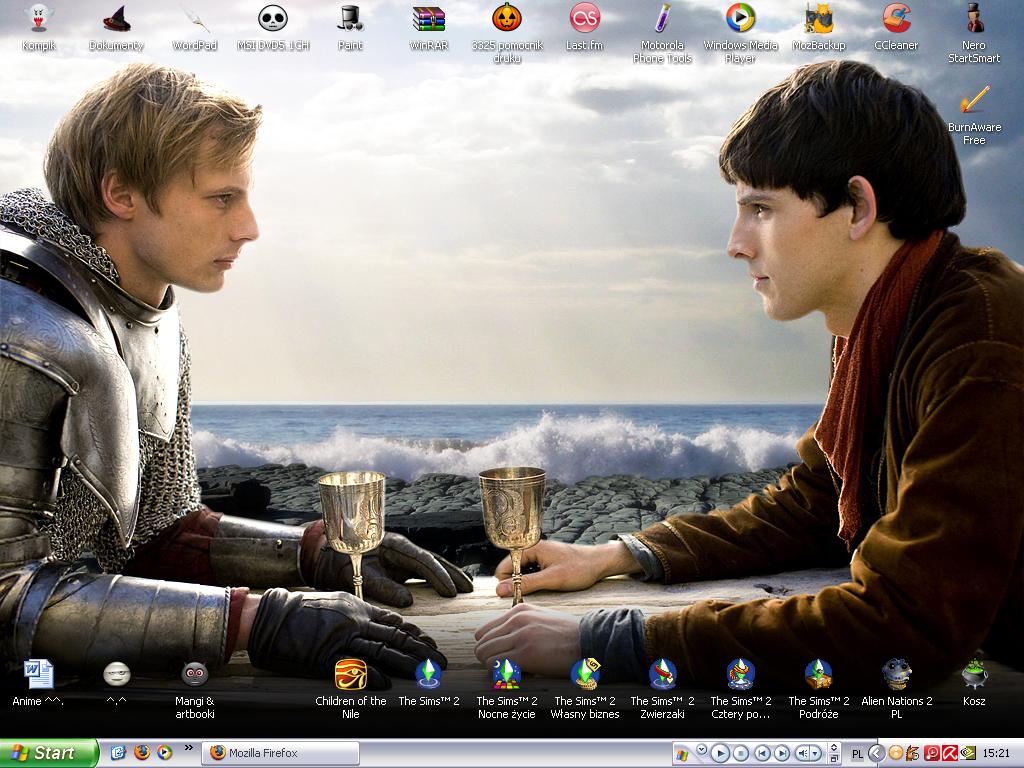Launch WinRAR desktop shortcut
The width and height of the screenshot is (1024, 768).
(x=428, y=27)
